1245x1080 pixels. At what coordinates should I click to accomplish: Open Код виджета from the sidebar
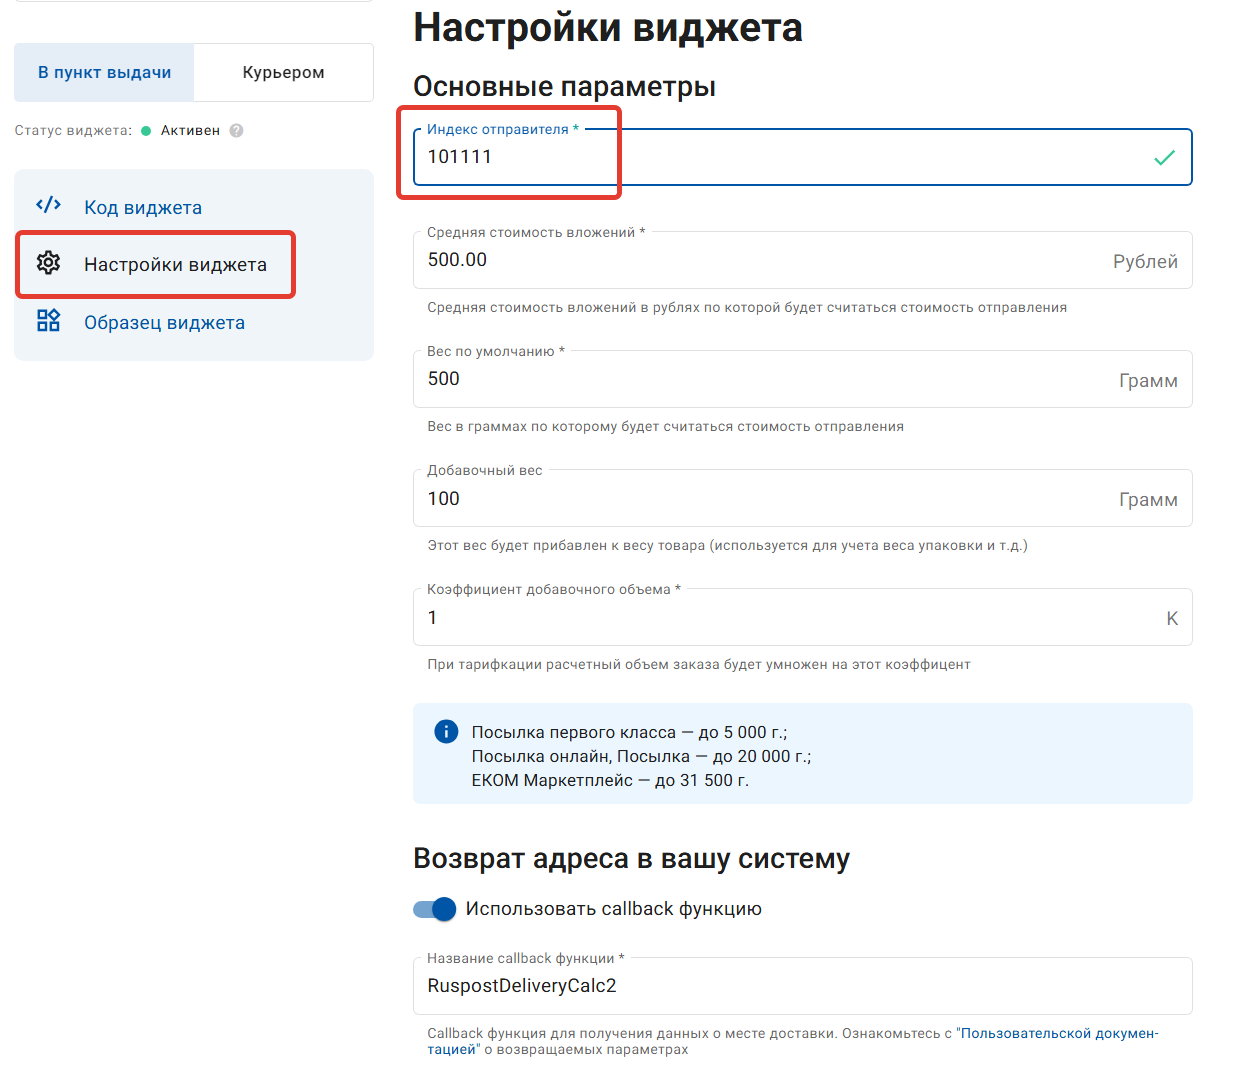(x=143, y=205)
